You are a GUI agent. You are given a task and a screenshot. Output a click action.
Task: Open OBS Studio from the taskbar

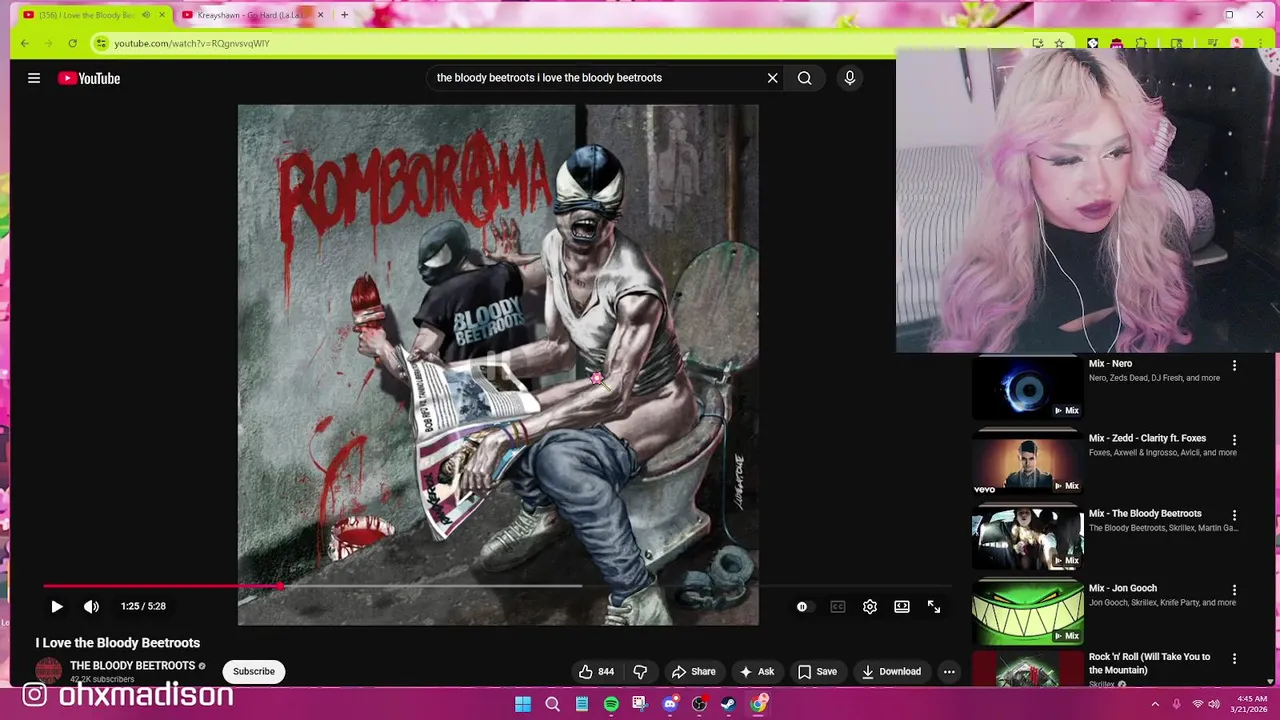point(699,704)
